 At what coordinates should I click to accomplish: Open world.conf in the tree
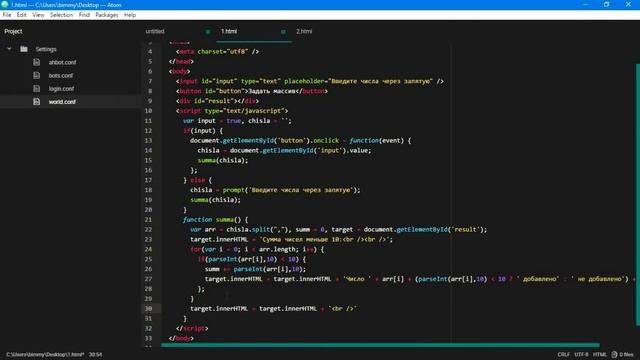(x=62, y=102)
